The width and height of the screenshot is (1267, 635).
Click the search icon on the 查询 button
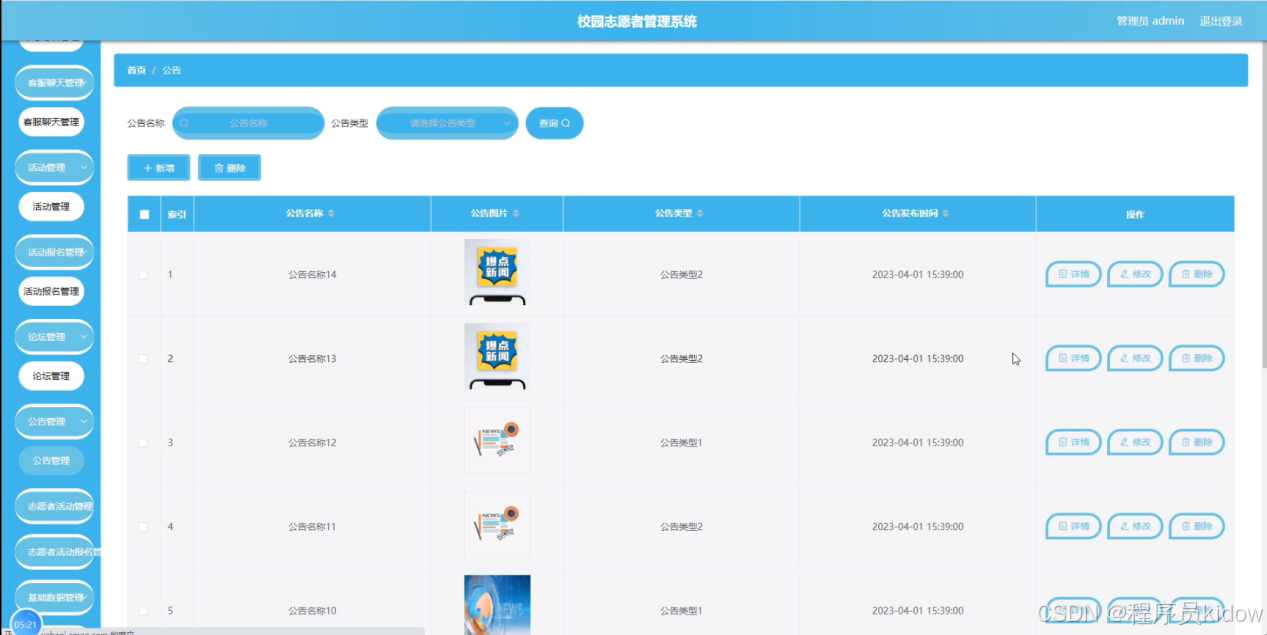pyautogui.click(x=566, y=124)
